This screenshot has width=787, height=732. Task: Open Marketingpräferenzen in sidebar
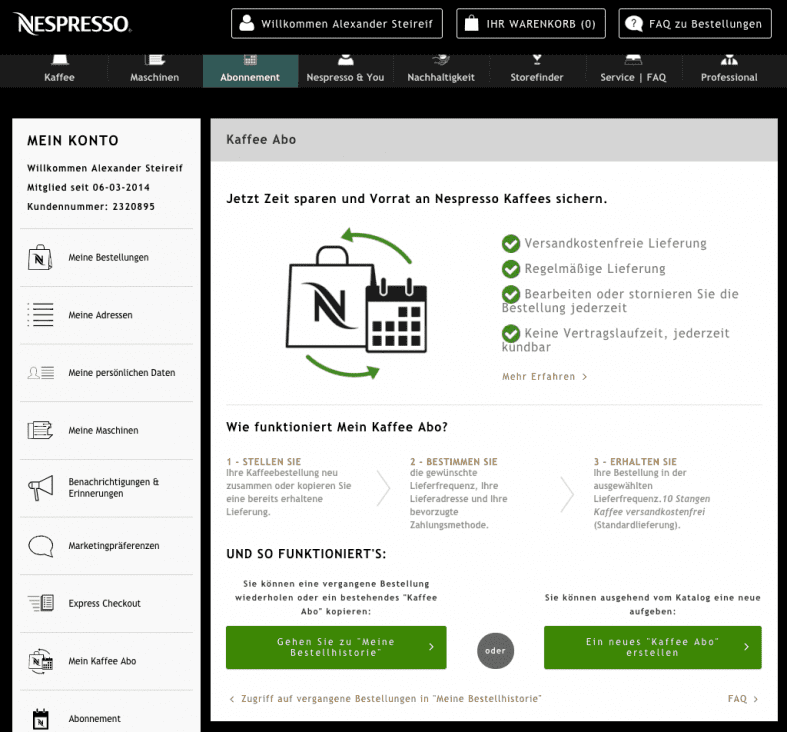tap(106, 546)
